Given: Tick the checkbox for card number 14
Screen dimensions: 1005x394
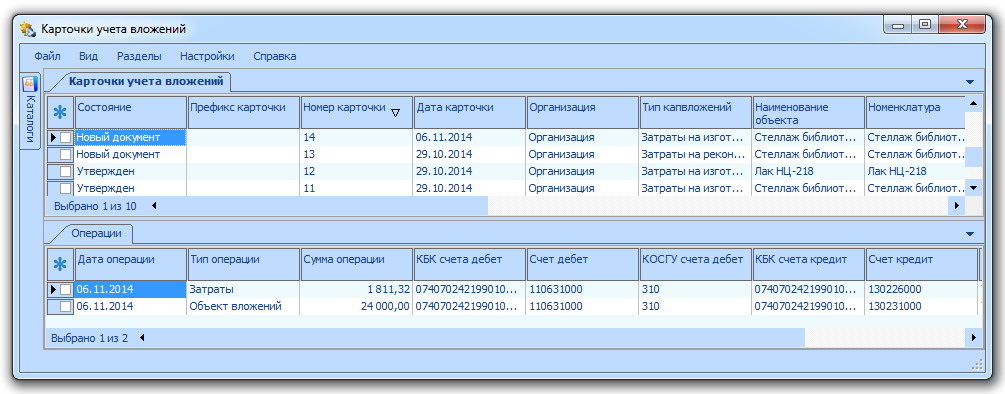Looking at the screenshot, I should coord(66,137).
